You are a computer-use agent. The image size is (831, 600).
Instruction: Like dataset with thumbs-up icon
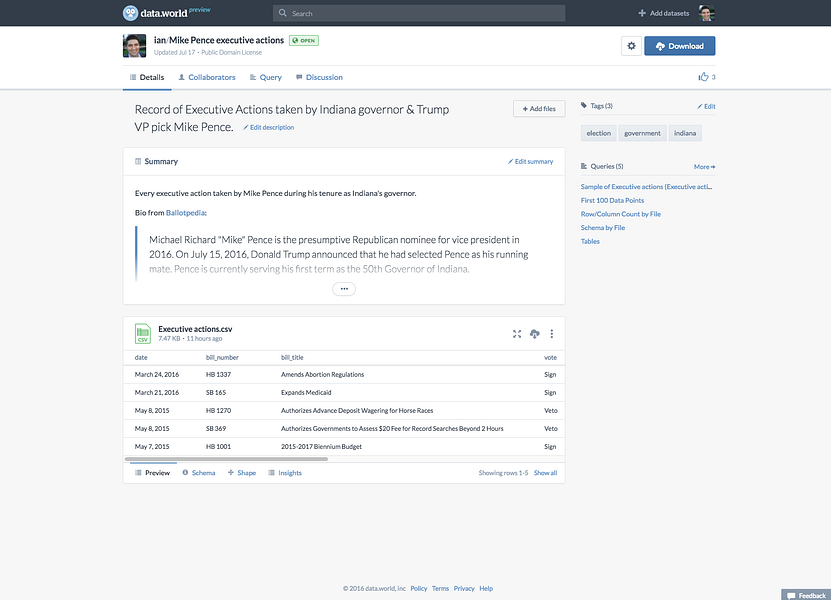[x=703, y=77]
